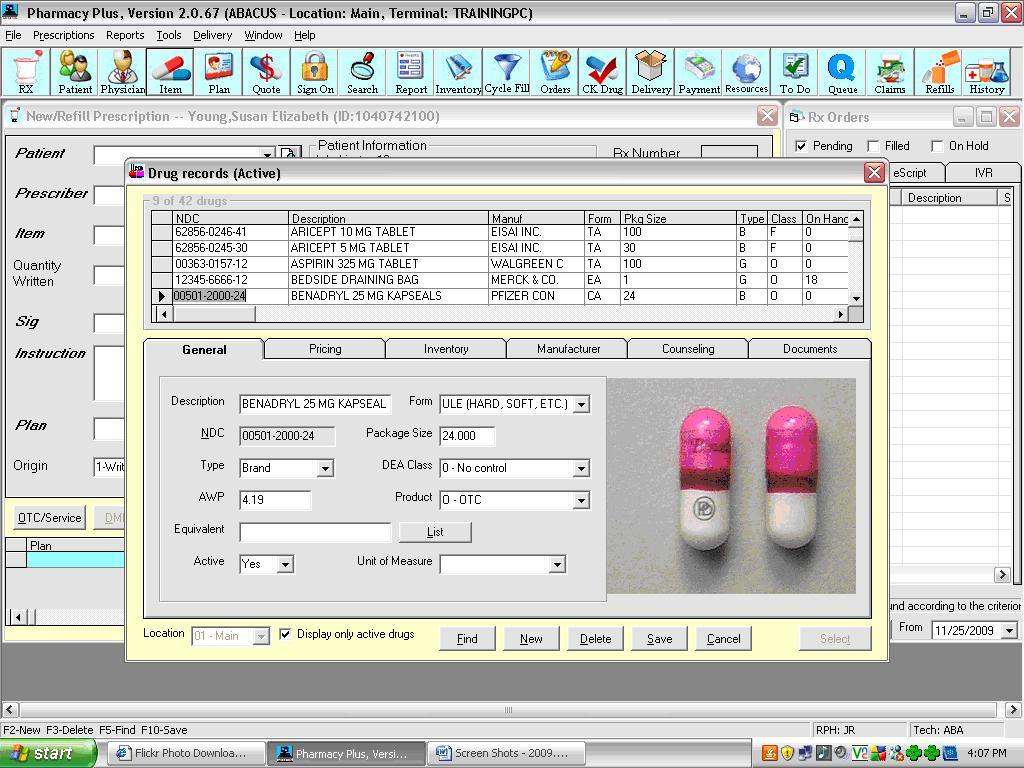Open the Location dropdown 01 - Main
The height and width of the screenshot is (768, 1024).
(261, 636)
